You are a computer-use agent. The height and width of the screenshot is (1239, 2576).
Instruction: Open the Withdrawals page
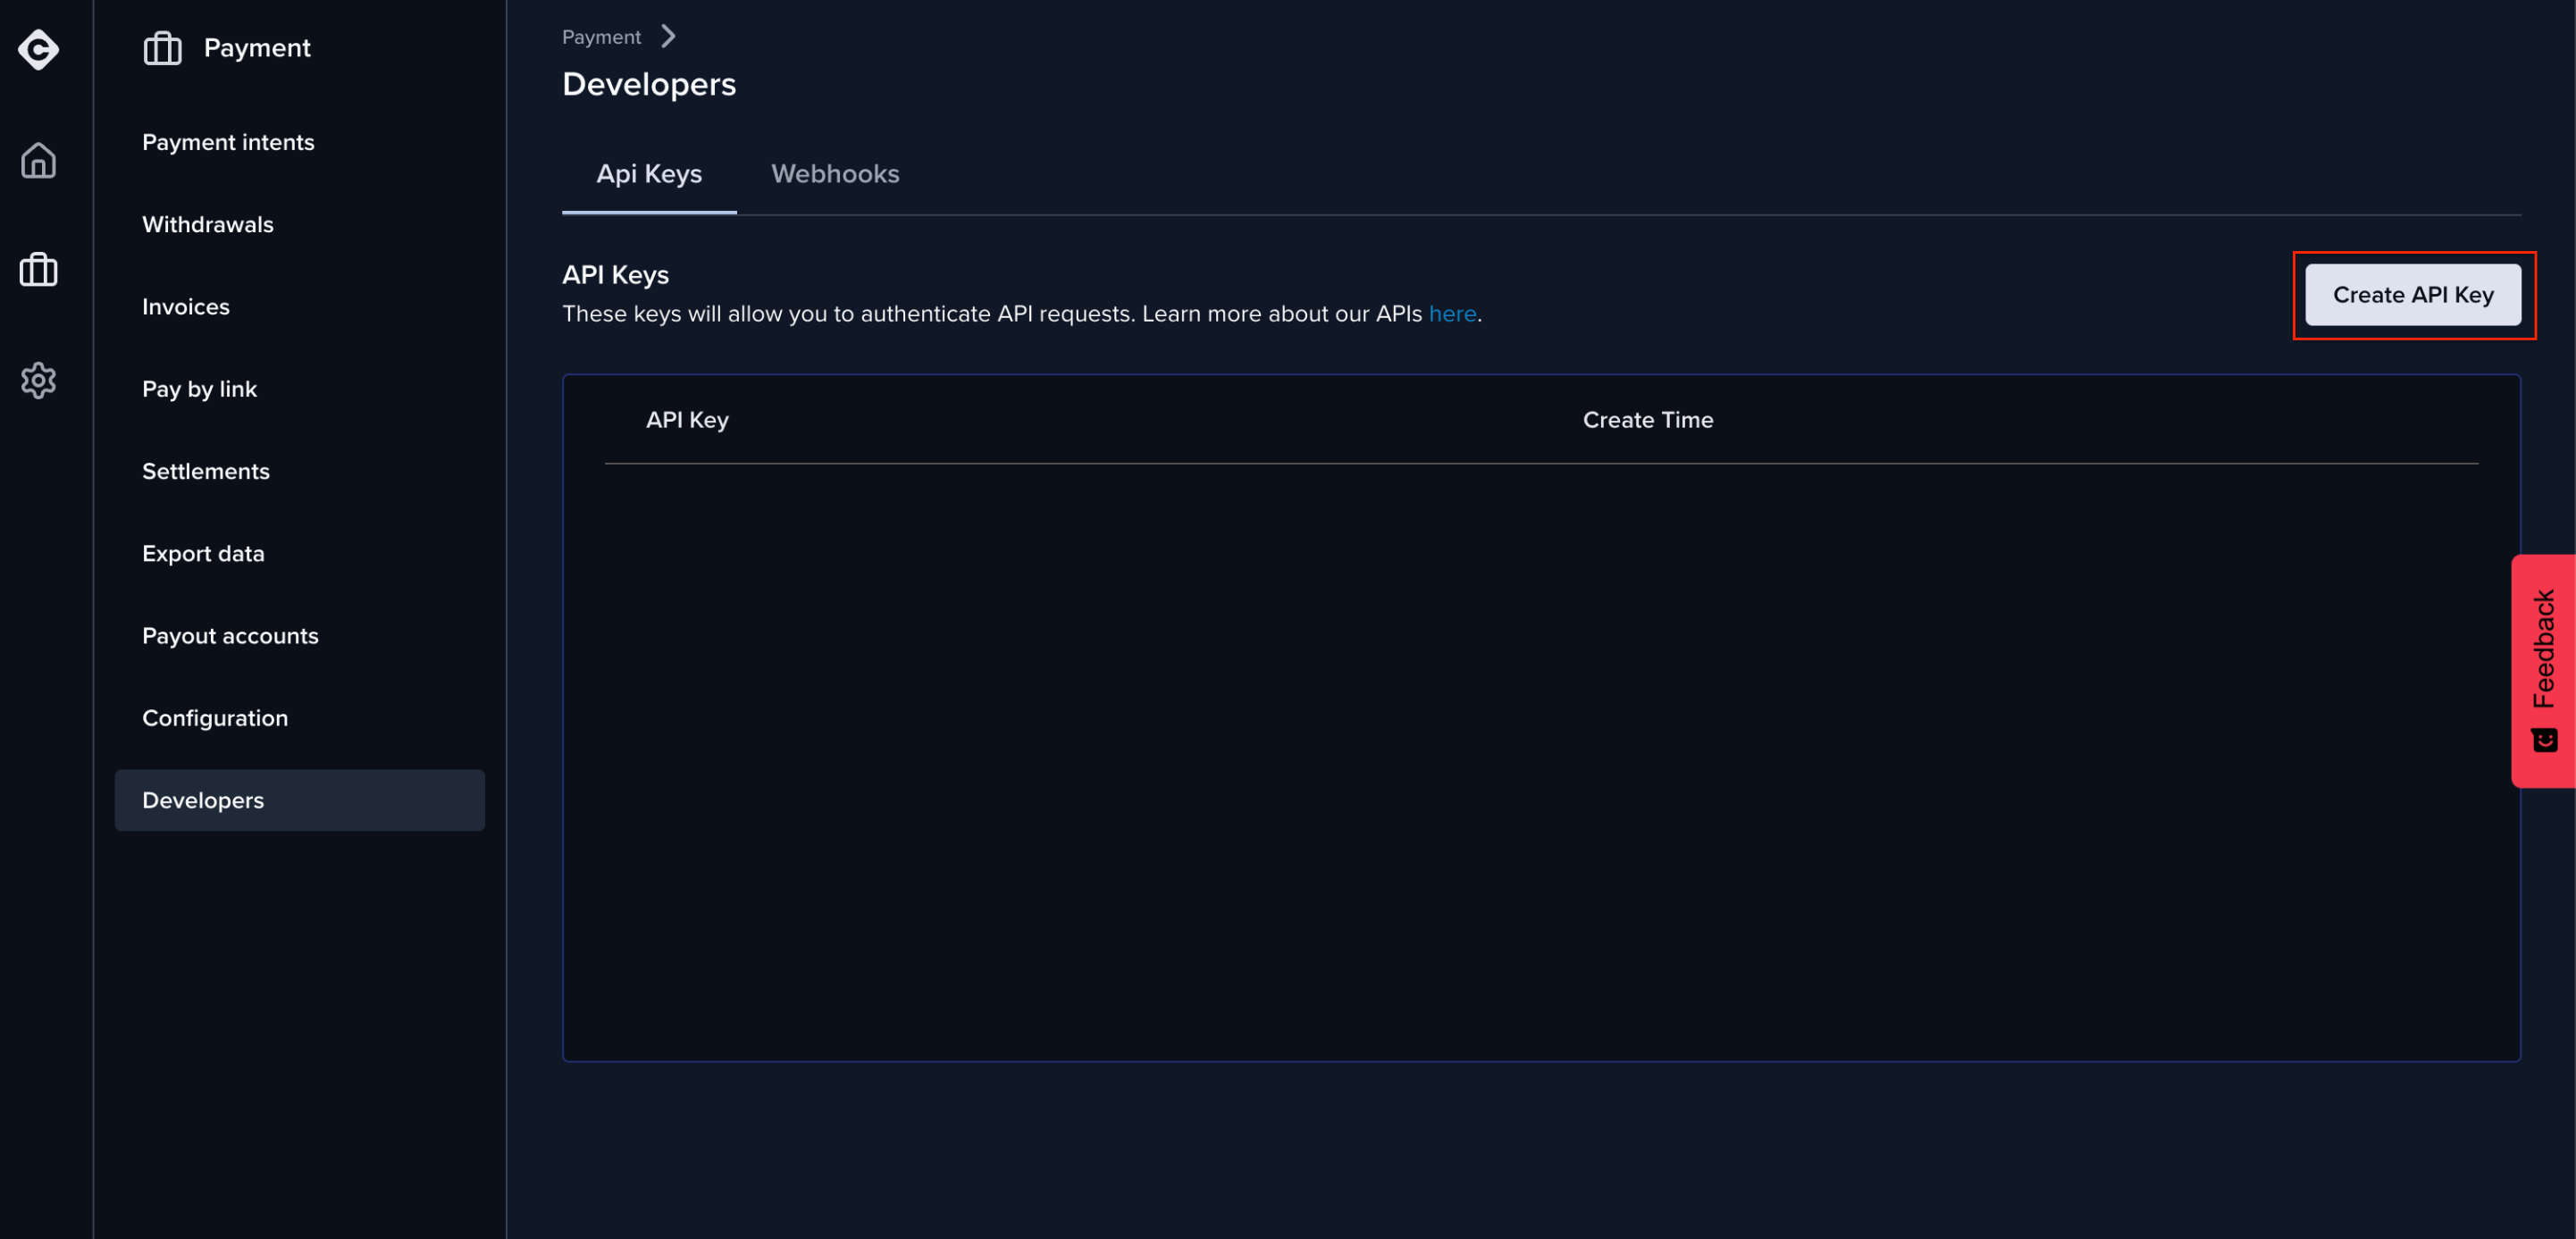[x=208, y=225]
